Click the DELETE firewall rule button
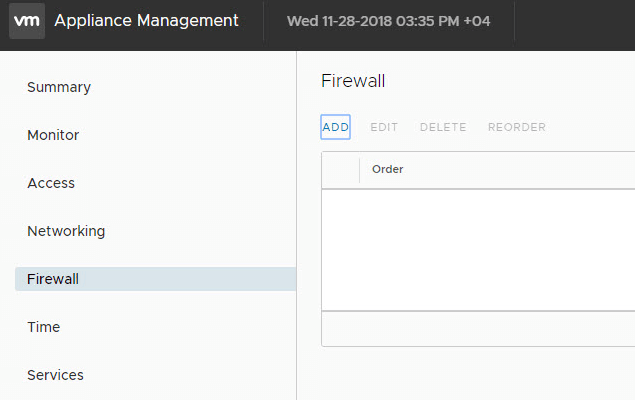635x400 pixels. 443,127
